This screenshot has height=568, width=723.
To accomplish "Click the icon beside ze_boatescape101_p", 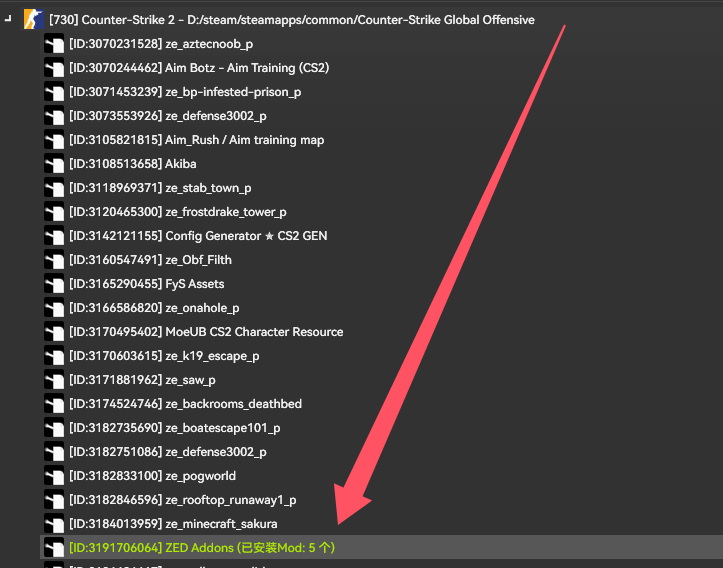I will coord(54,427).
